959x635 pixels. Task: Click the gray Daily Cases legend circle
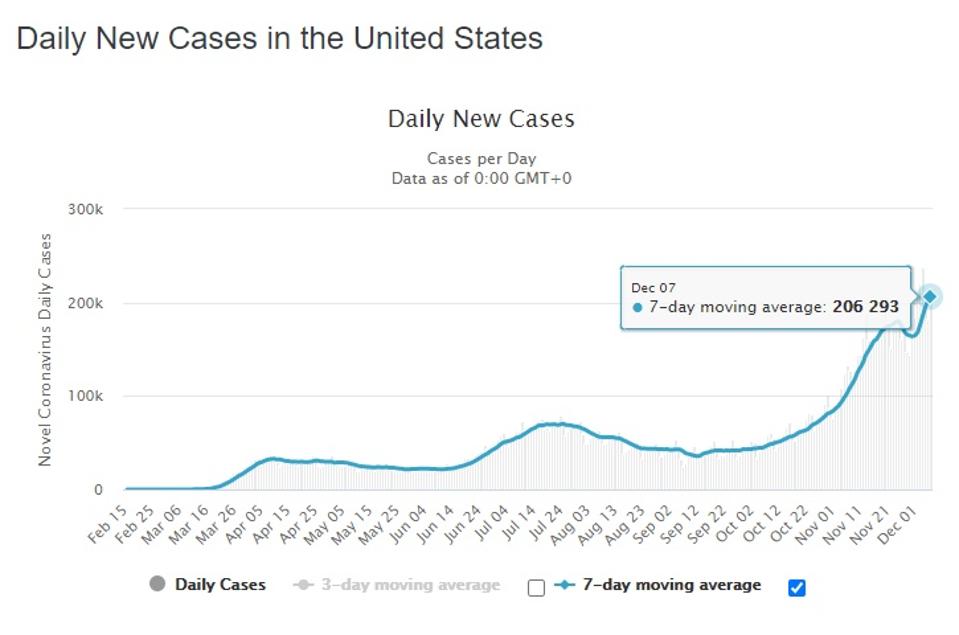click(157, 585)
